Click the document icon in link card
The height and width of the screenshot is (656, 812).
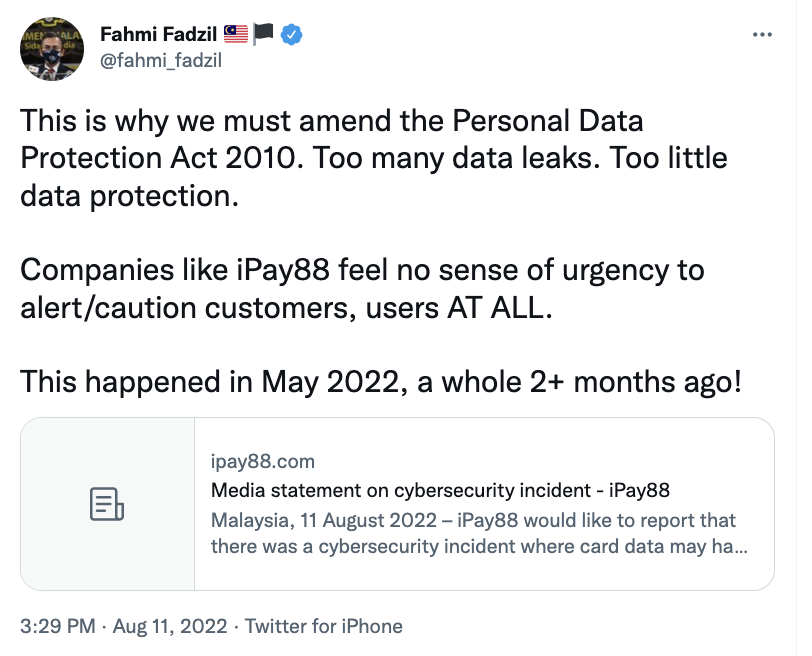[x=107, y=503]
